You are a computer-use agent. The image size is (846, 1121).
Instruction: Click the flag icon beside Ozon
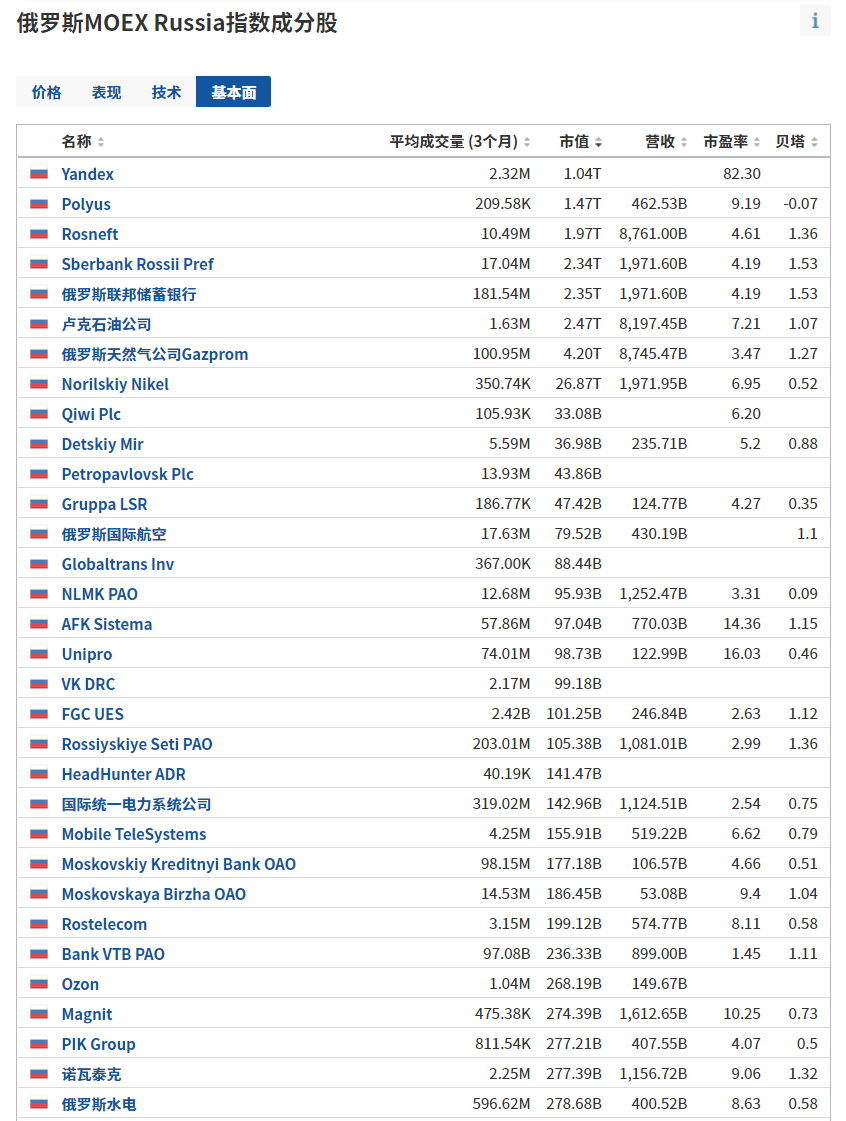pos(39,984)
